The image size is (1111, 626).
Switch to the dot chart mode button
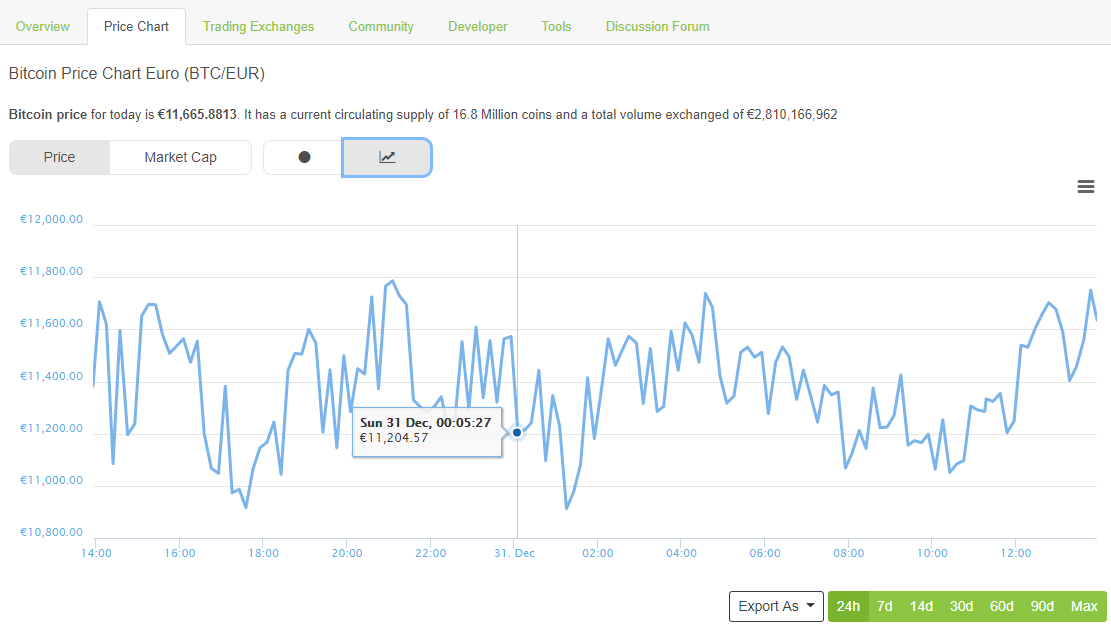coord(303,157)
